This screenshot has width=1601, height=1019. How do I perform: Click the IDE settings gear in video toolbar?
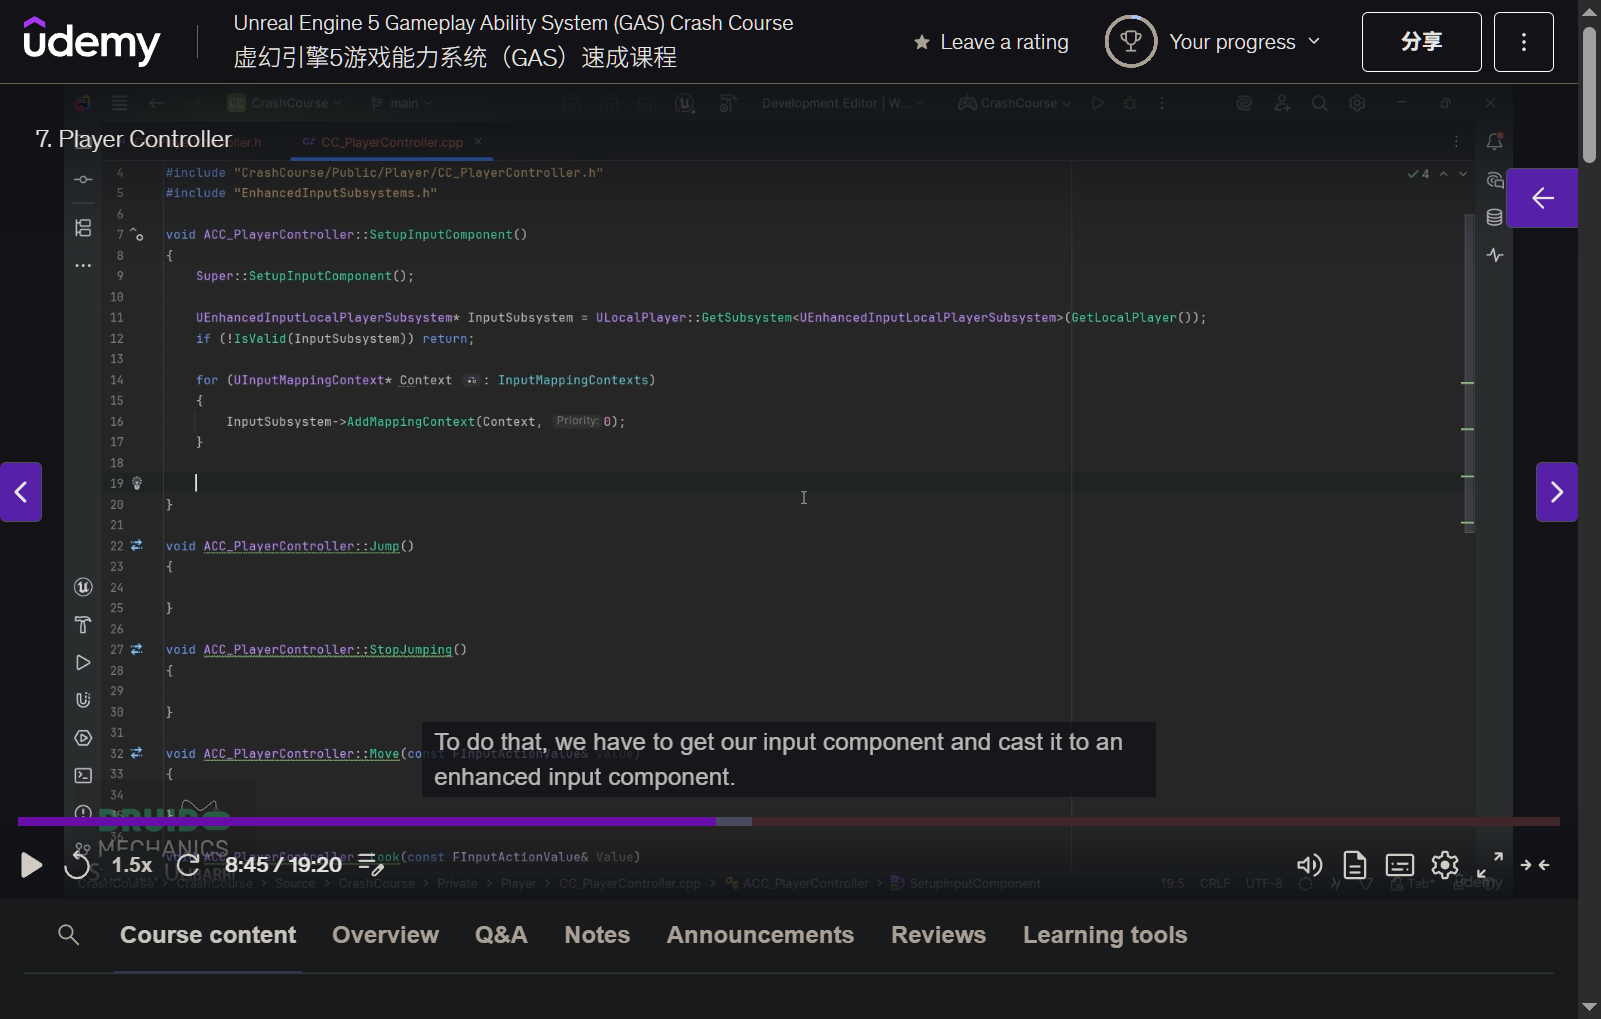tap(1357, 103)
